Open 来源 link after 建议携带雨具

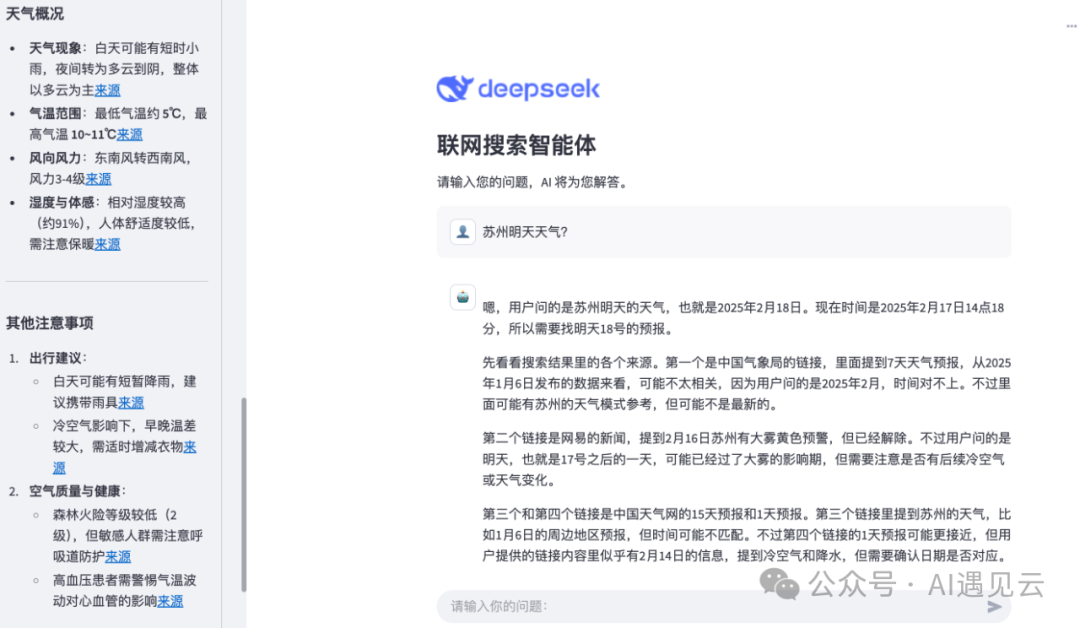[x=131, y=403]
